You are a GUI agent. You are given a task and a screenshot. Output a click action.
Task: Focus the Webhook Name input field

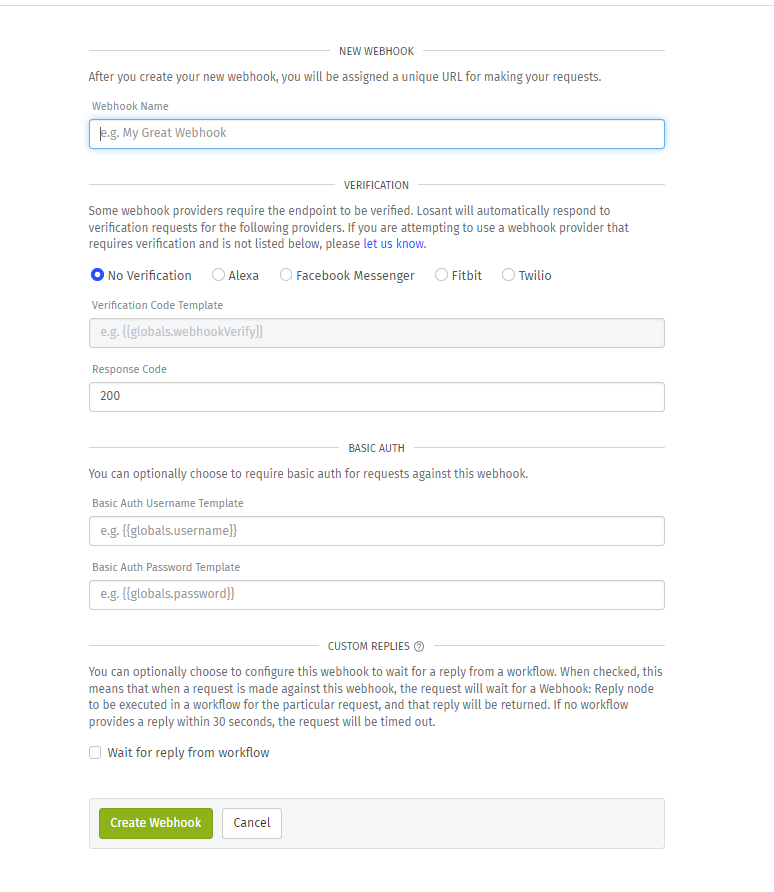(x=376, y=134)
